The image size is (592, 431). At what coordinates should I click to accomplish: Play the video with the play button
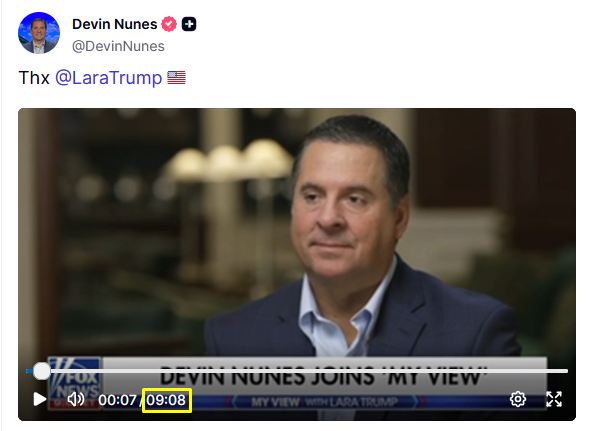point(39,399)
